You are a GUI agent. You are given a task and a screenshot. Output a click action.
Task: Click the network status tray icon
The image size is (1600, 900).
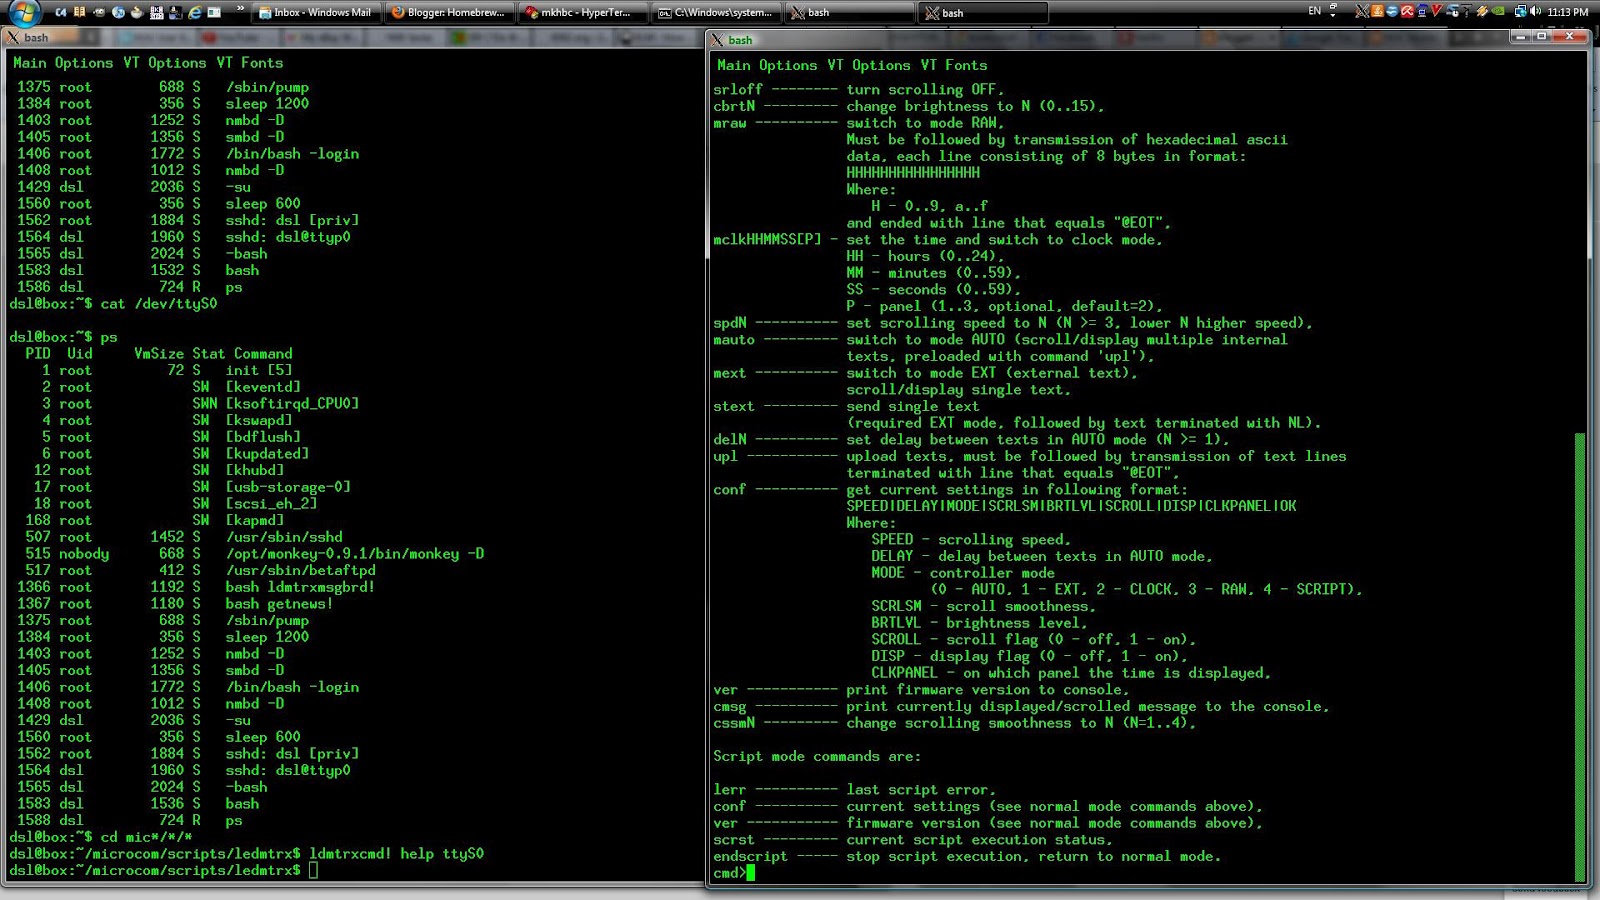(x=1521, y=11)
